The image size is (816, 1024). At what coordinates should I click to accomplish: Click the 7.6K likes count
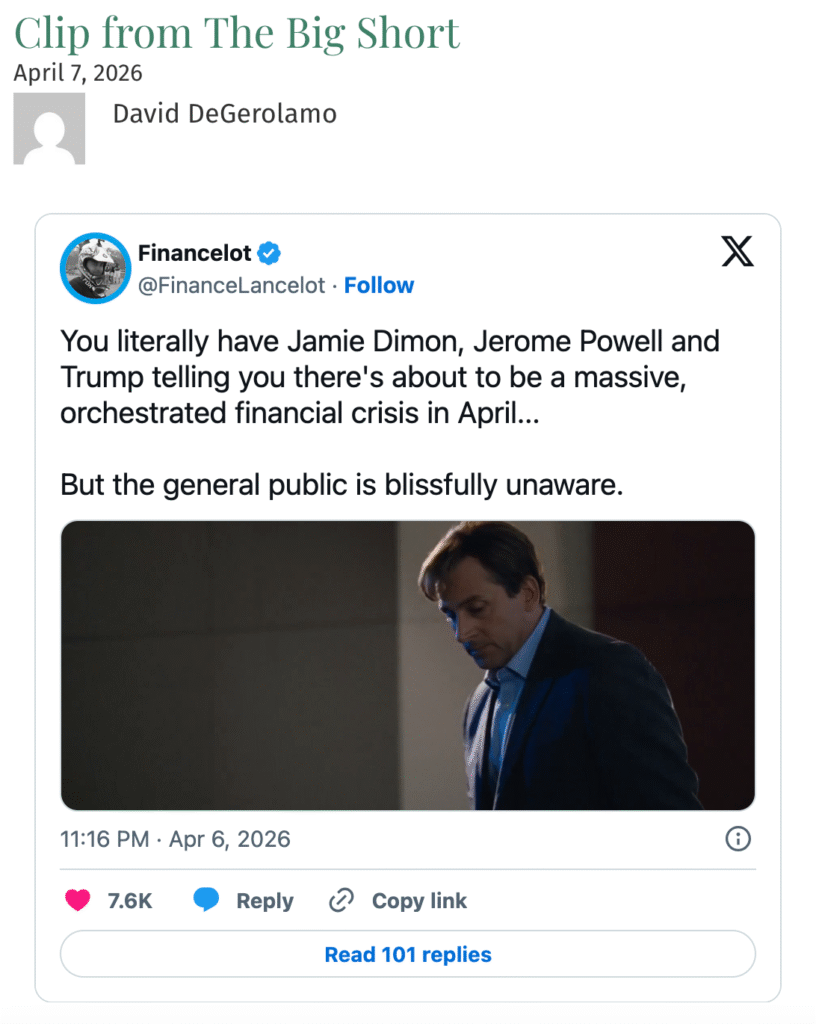(x=130, y=900)
